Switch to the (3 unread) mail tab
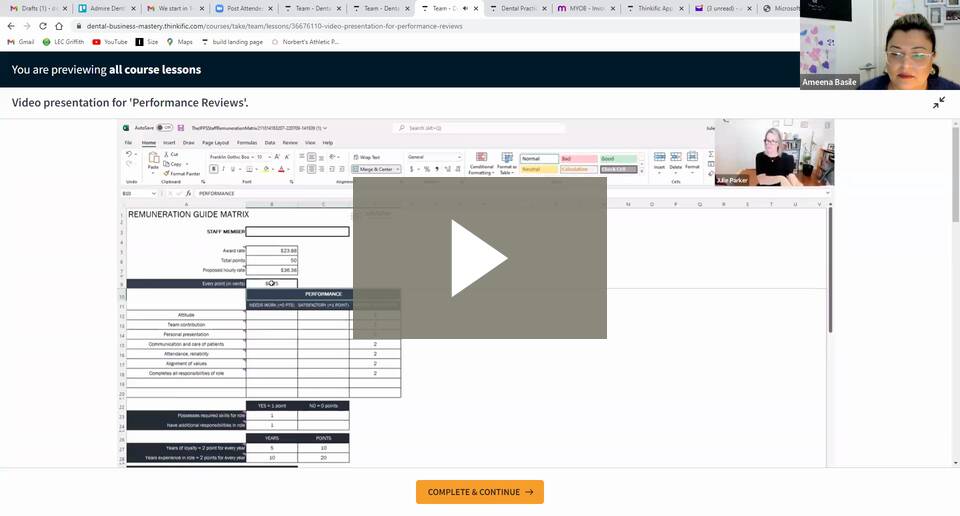This screenshot has height=516, width=960. pos(721,9)
